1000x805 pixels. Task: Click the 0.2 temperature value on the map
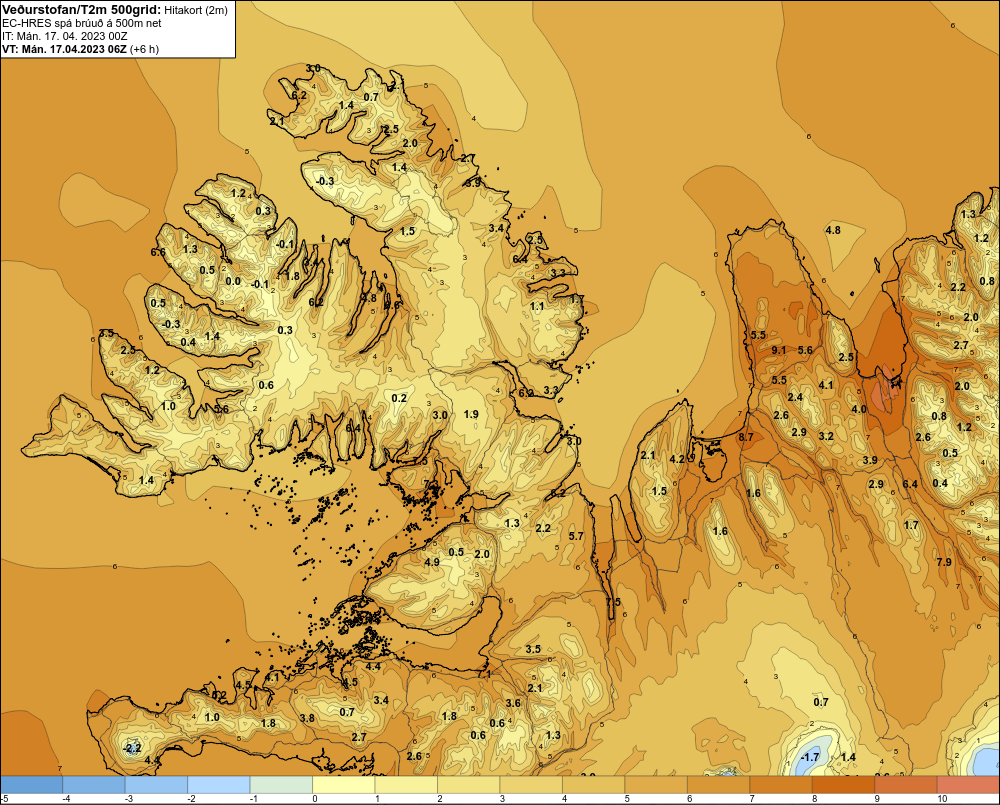coord(399,398)
